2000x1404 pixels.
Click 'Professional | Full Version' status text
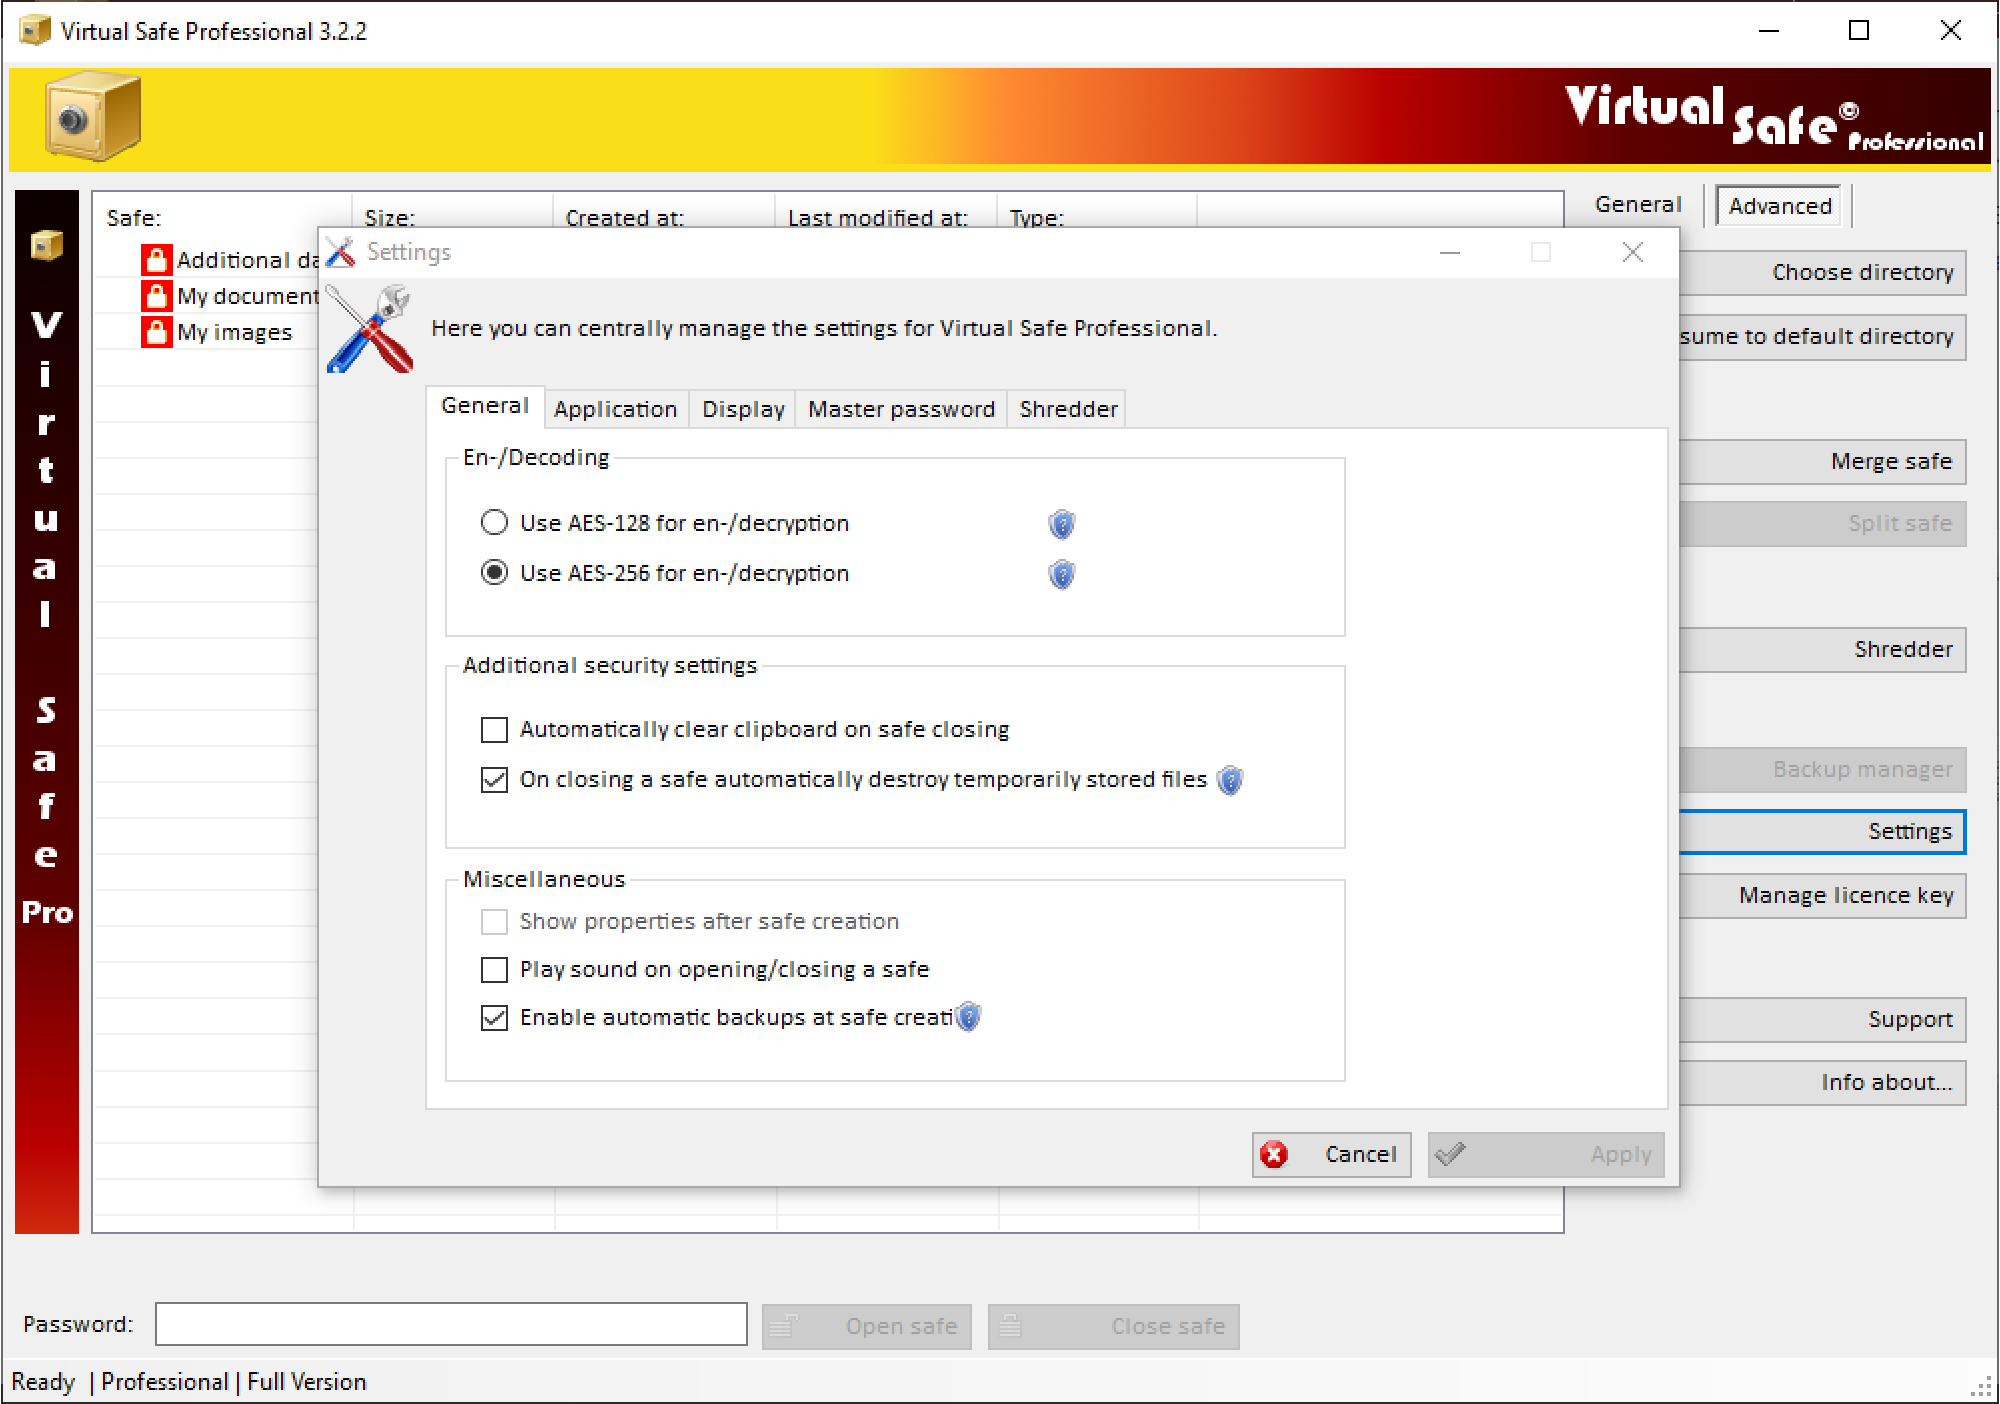234,1382
